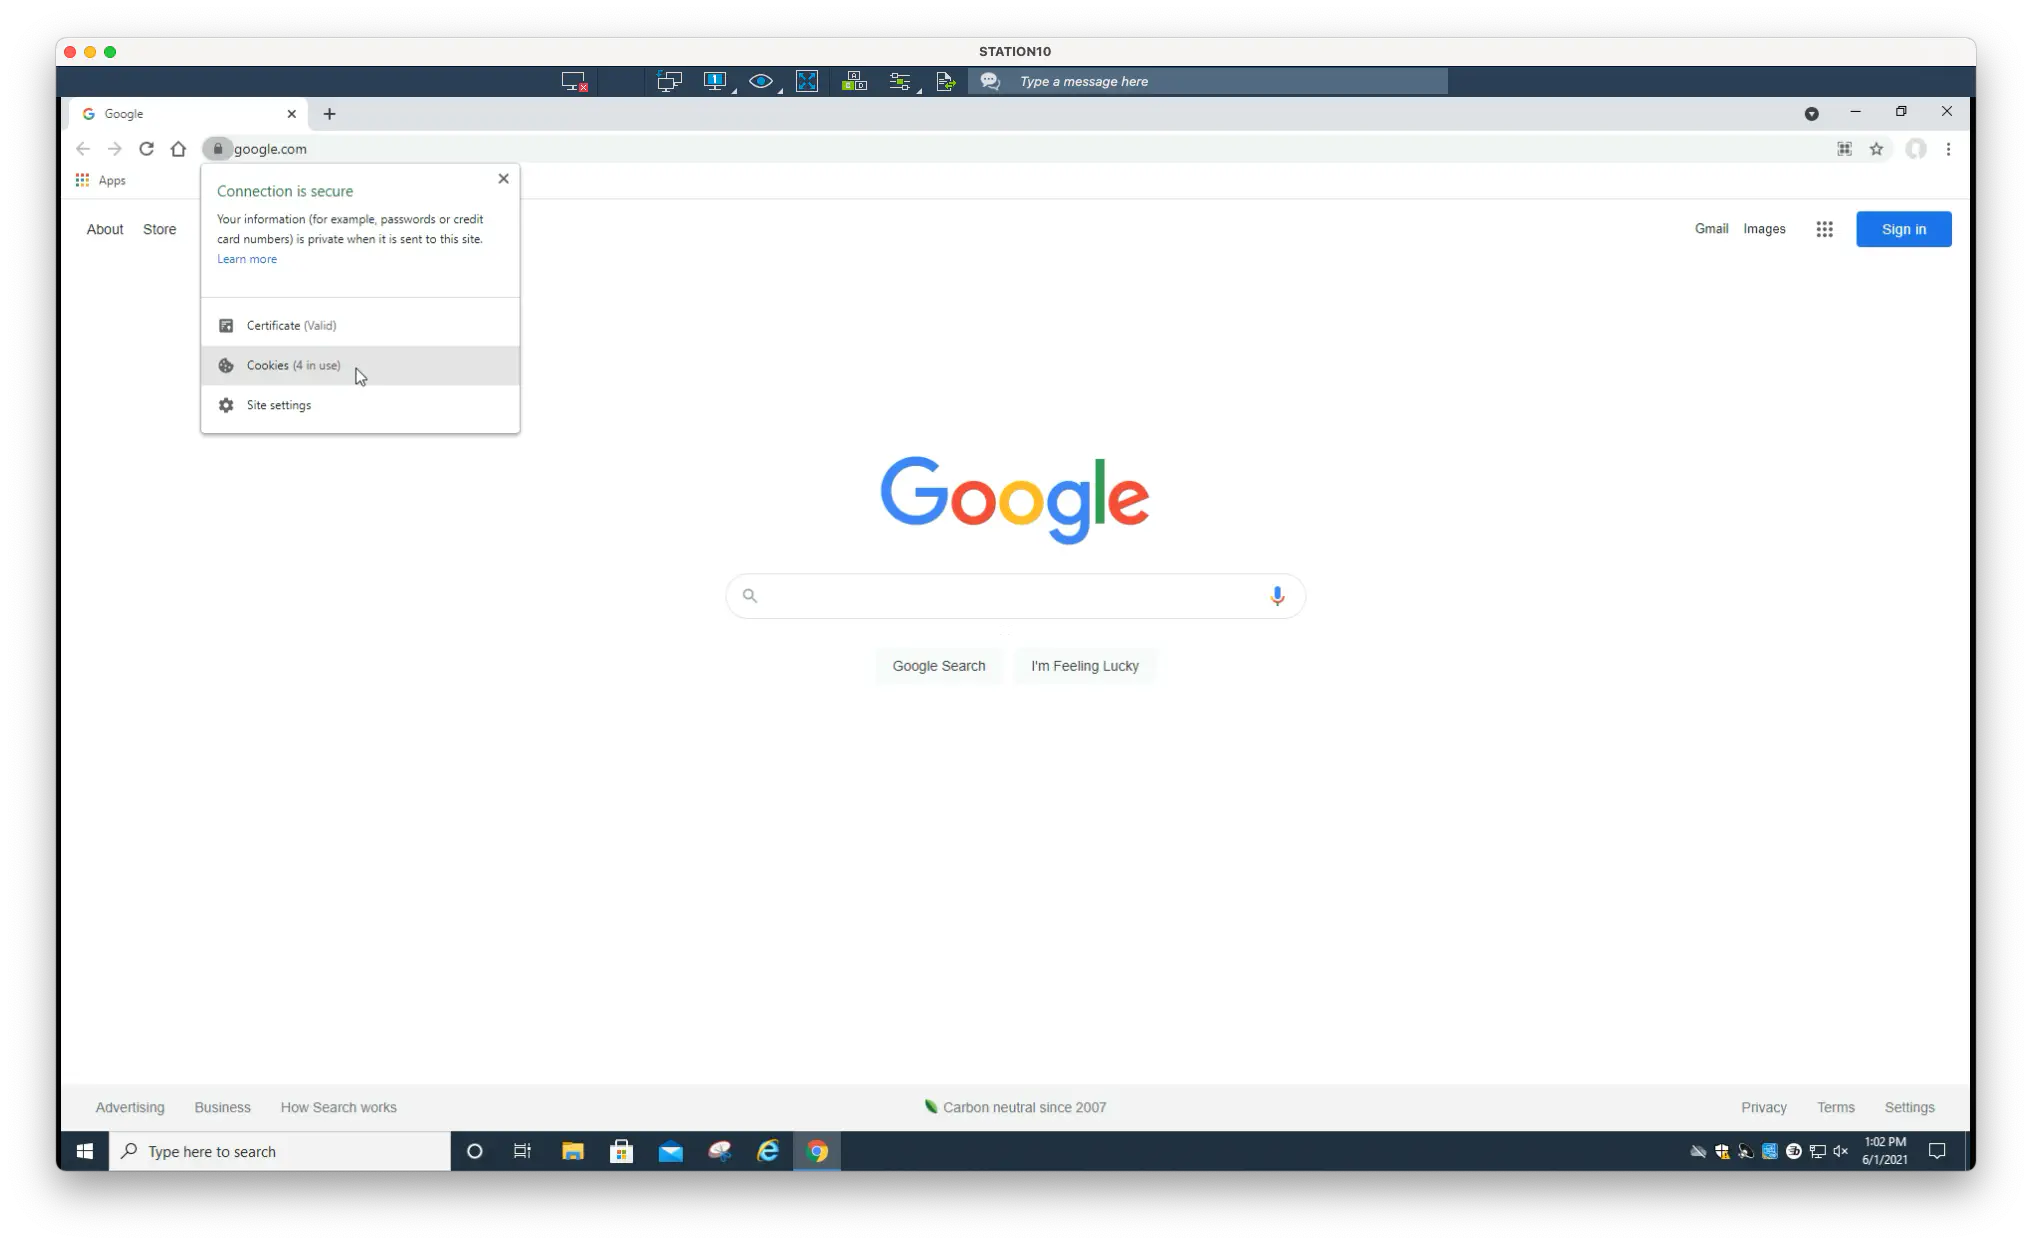
Task: Open Chrome three-dot menu
Action: pyautogui.click(x=1948, y=149)
